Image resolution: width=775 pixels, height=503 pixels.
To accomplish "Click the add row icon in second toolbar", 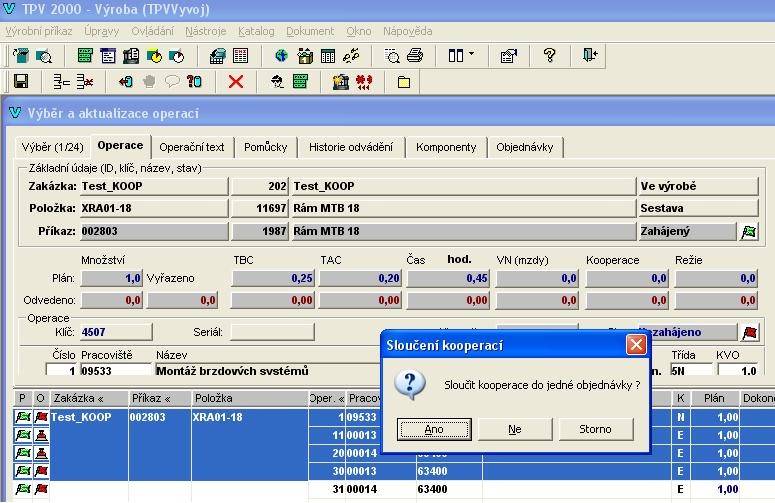I will point(62,82).
